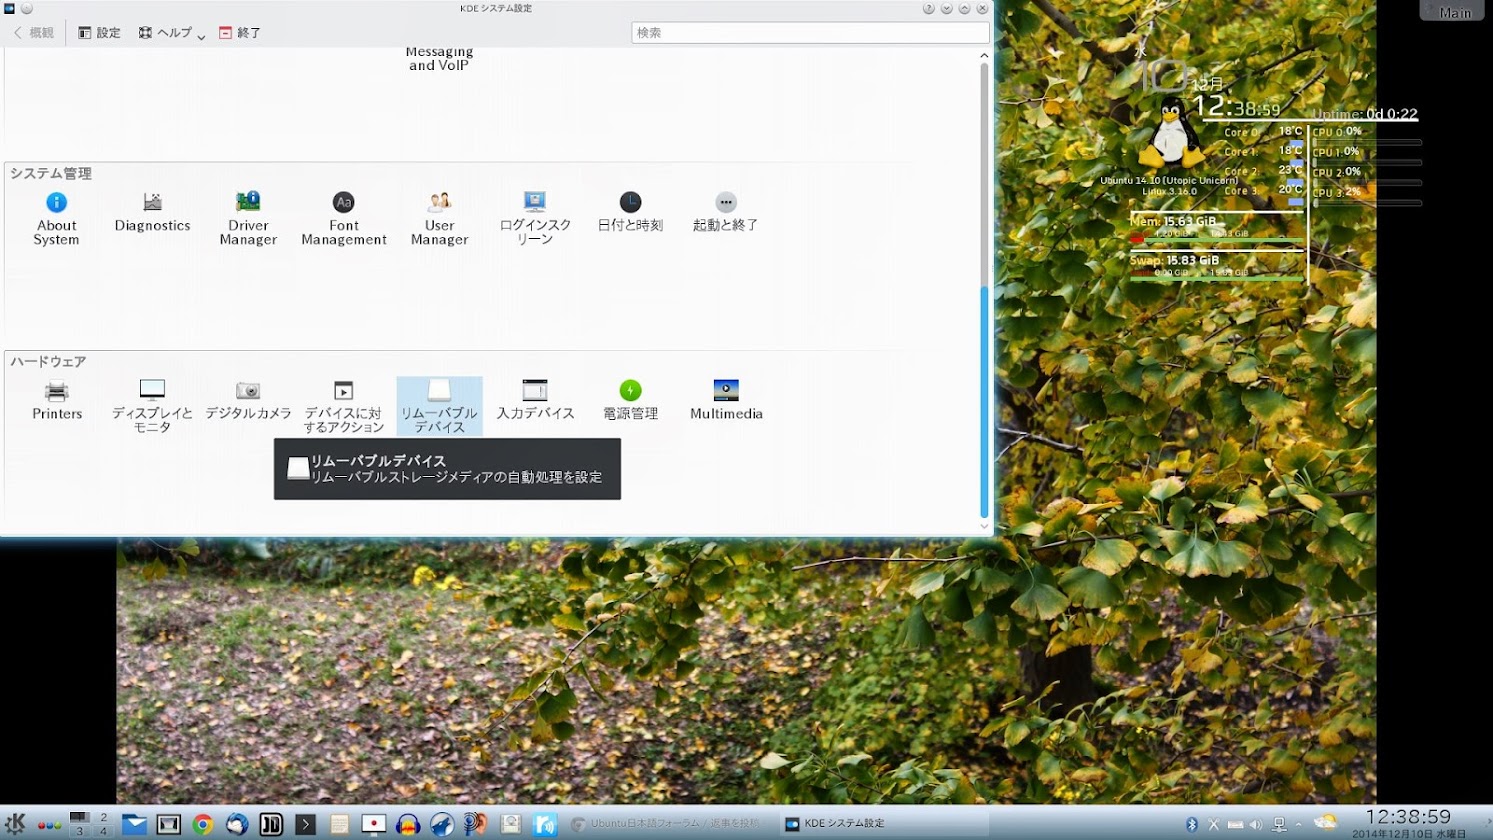Launch Thunderbird from panel
This screenshot has height=840, width=1493.
click(237, 824)
